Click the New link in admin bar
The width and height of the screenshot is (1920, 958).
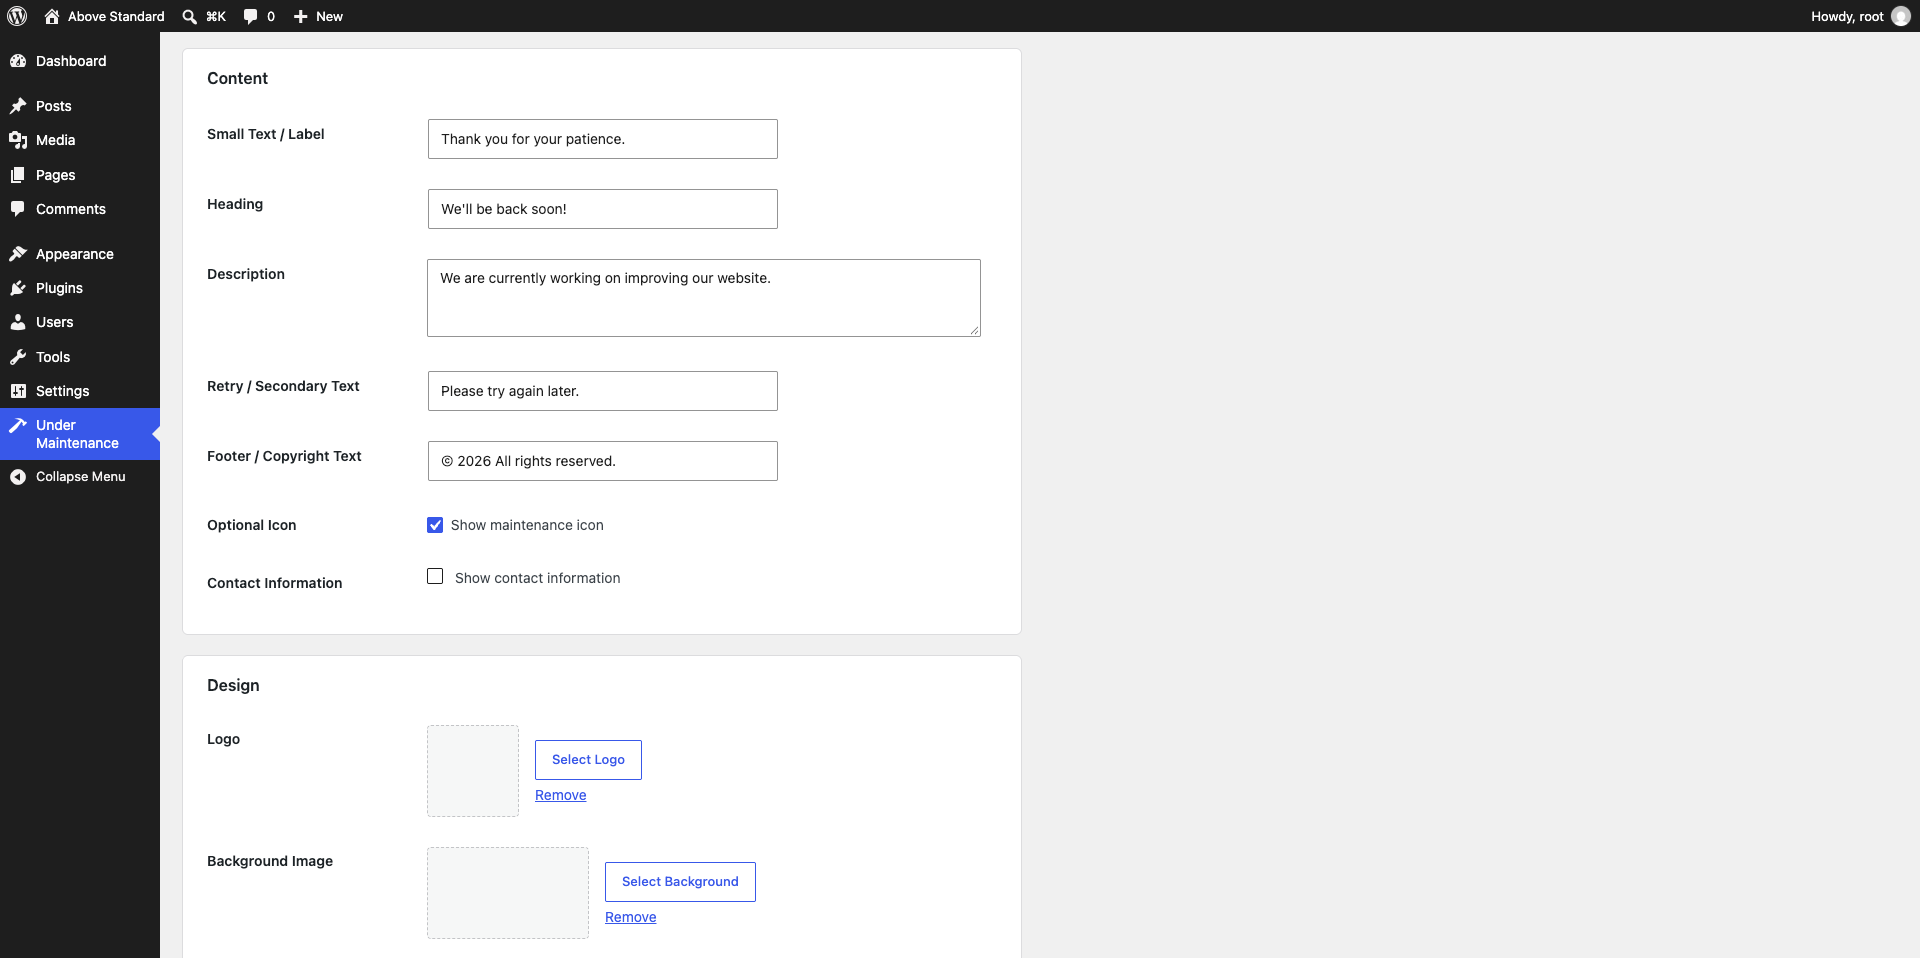click(x=329, y=16)
